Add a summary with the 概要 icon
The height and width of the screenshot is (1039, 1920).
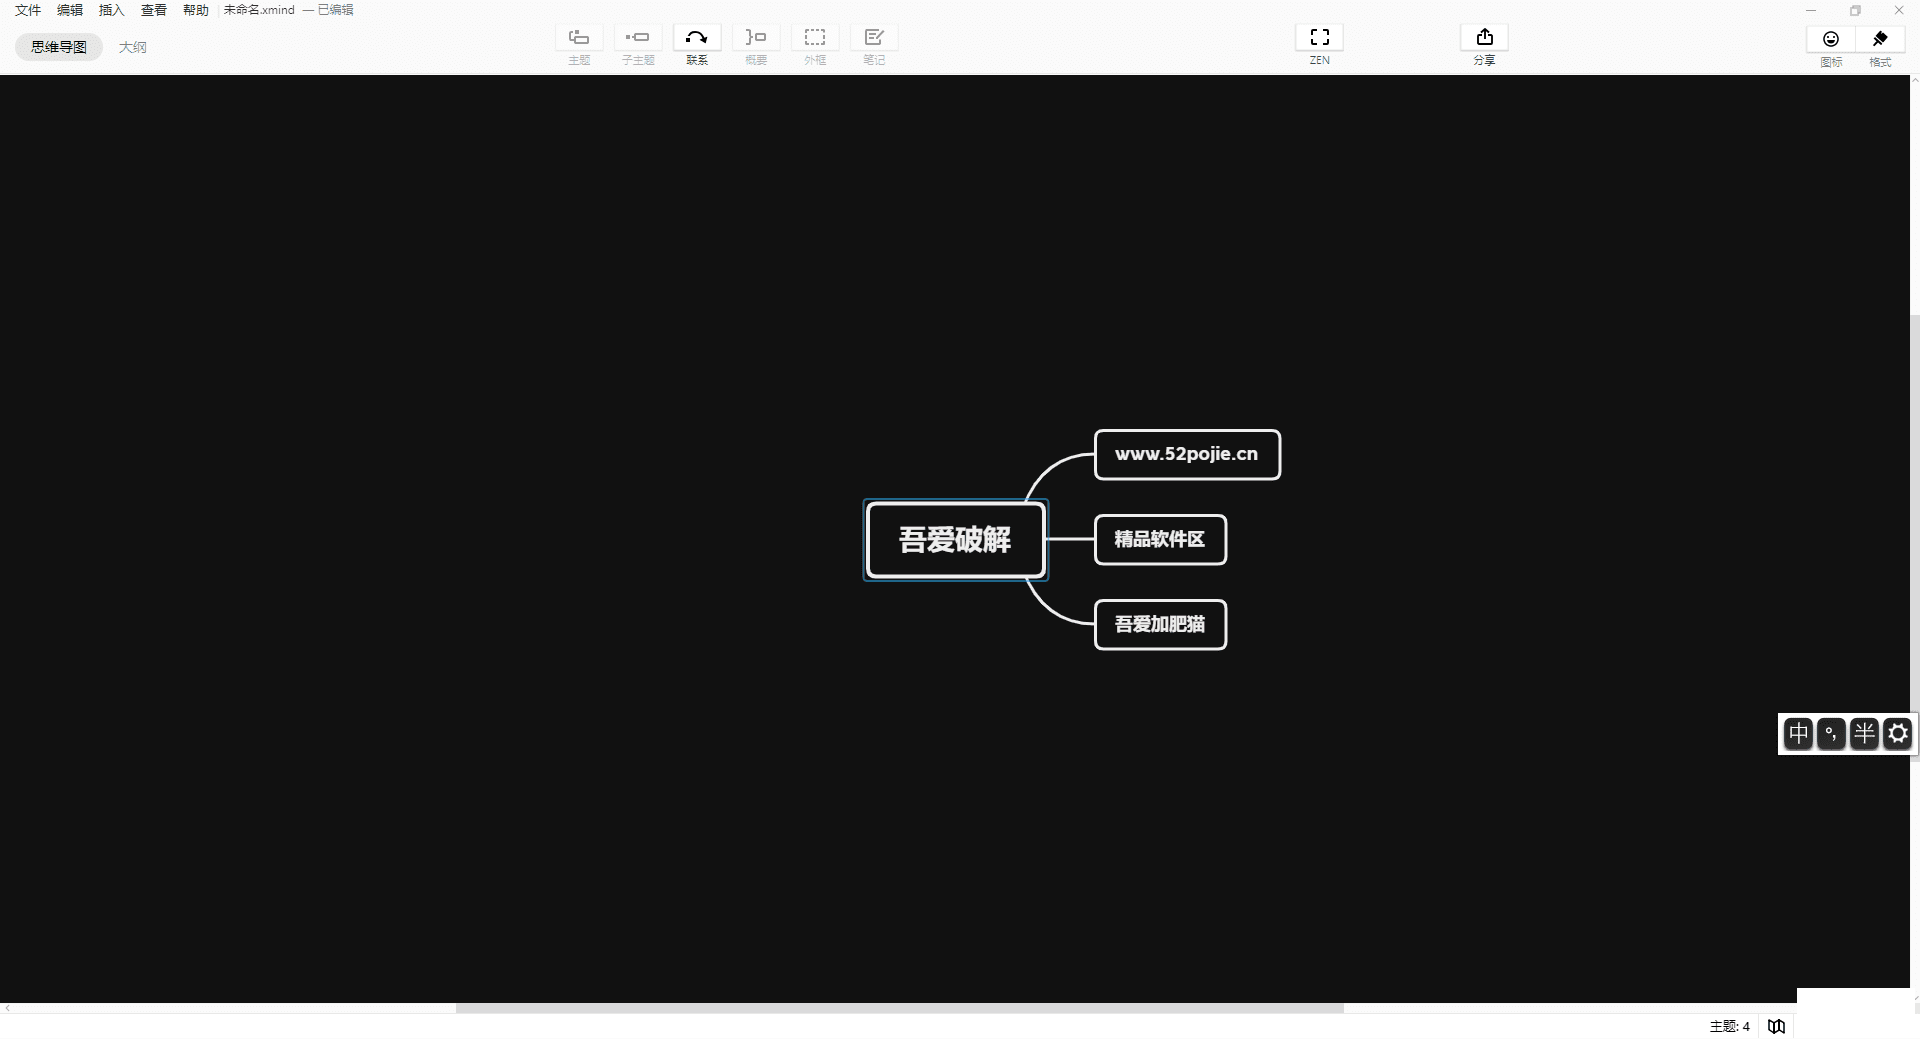pos(756,38)
